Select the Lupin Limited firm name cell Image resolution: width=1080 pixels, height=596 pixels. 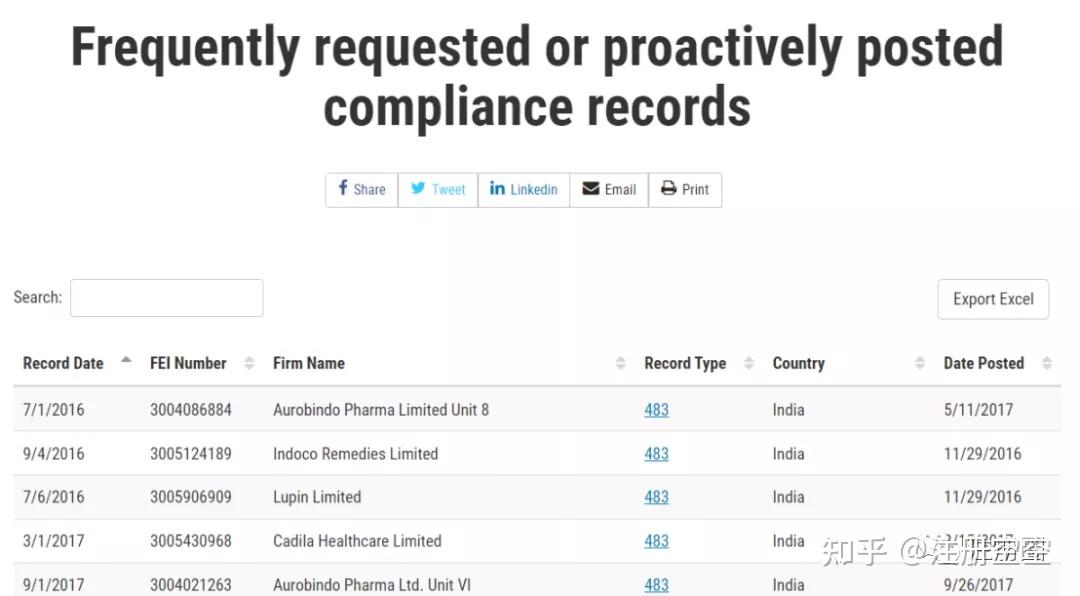[x=317, y=497]
